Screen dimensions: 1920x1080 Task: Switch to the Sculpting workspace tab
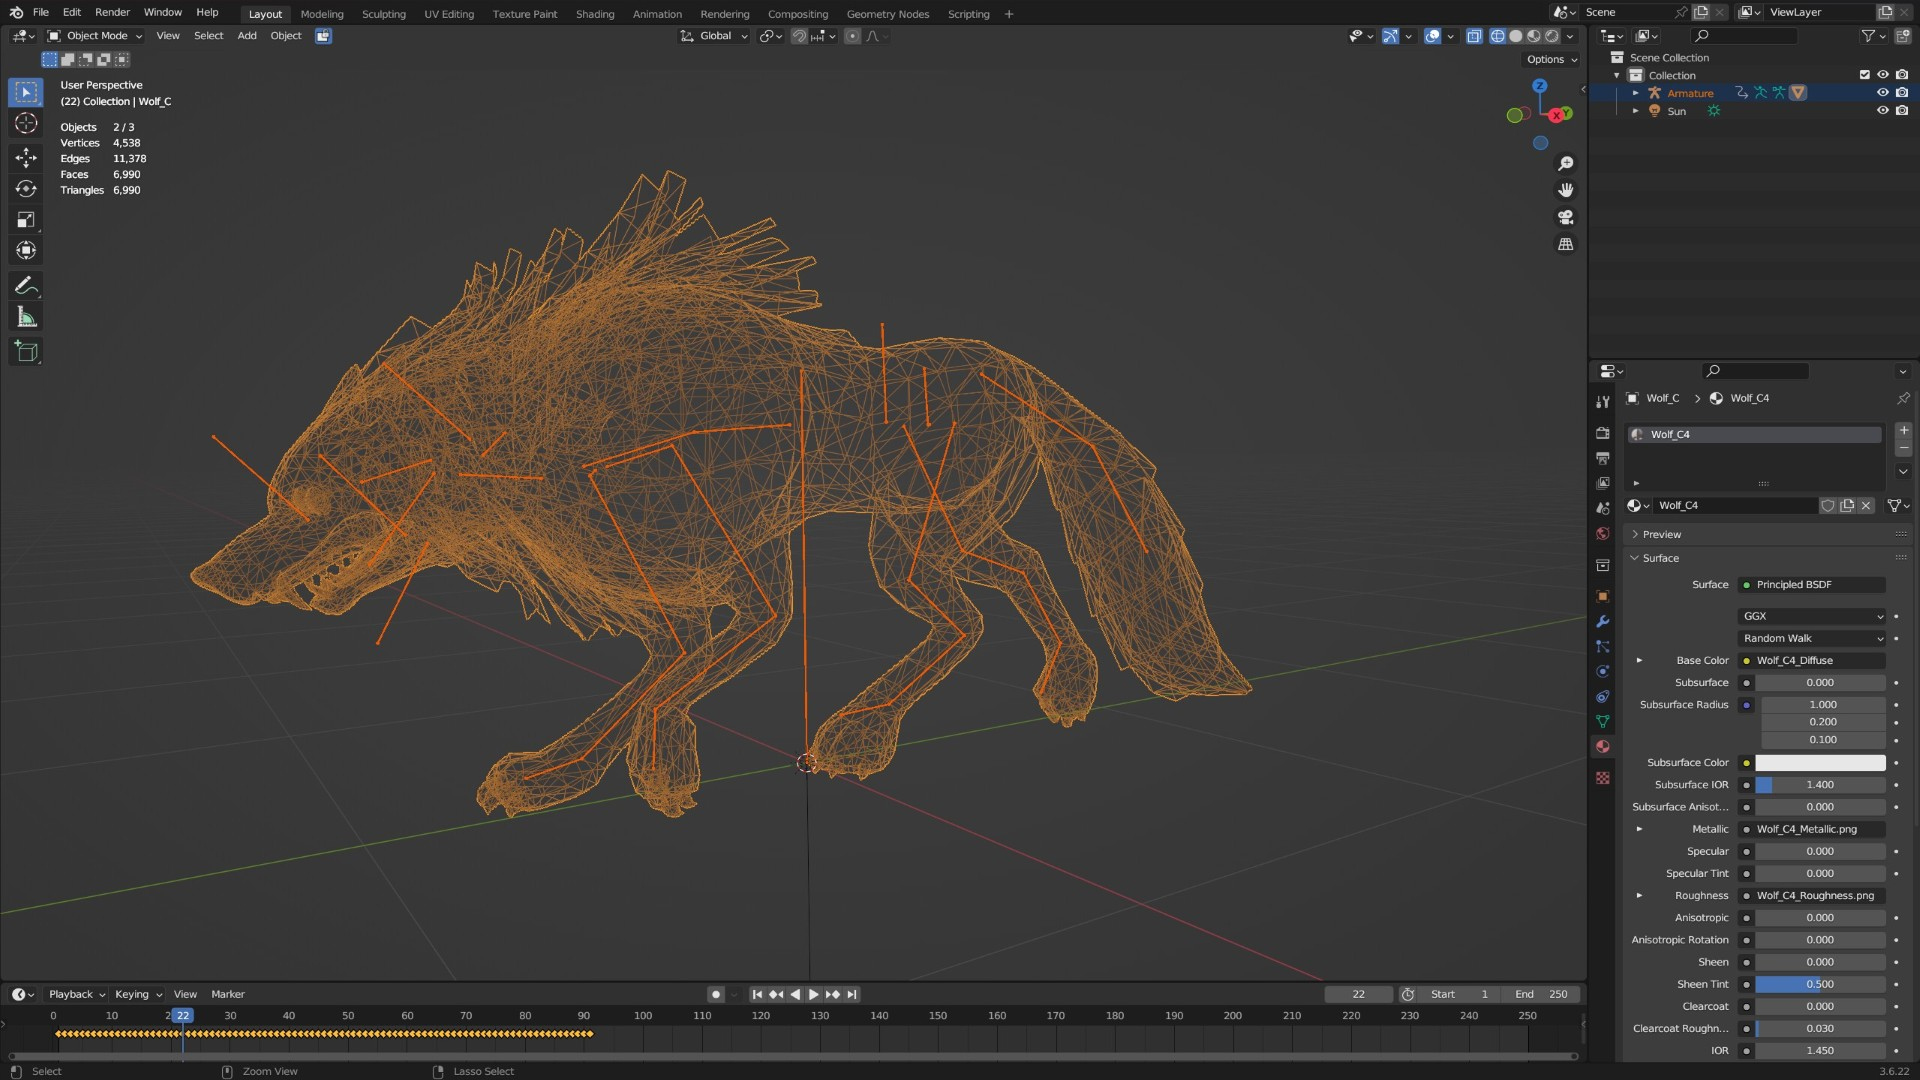coord(384,14)
